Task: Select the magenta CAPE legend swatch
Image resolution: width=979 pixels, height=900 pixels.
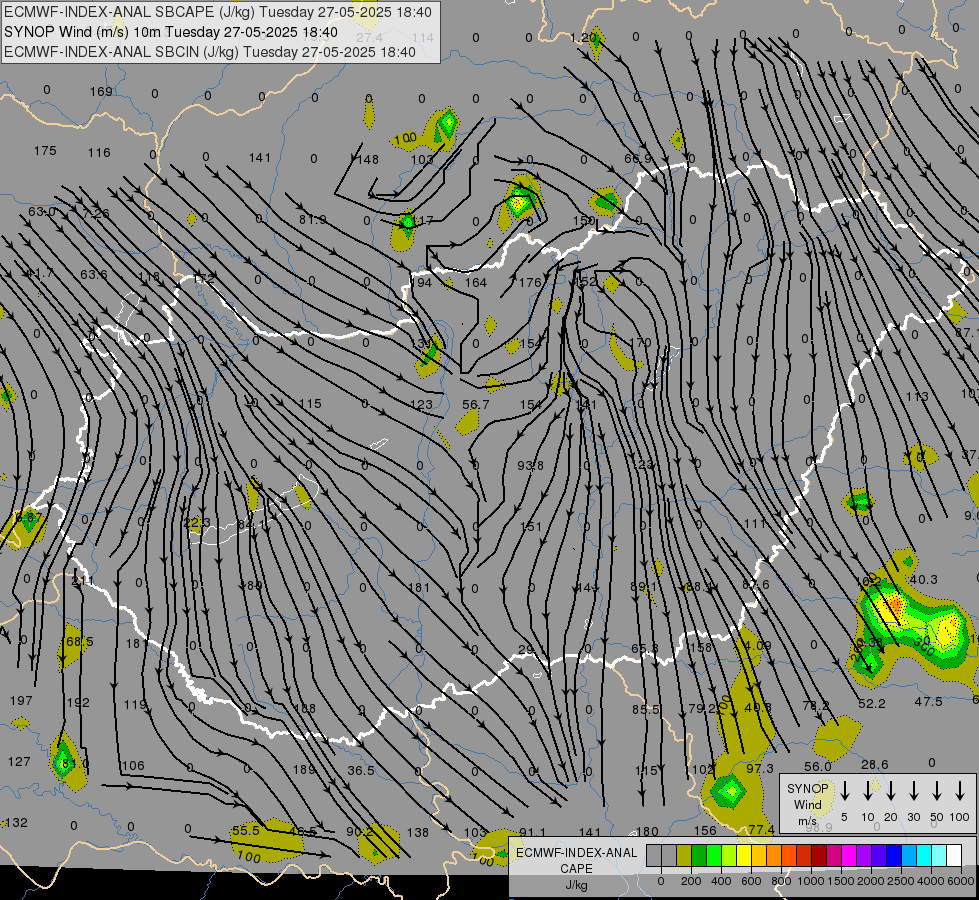Action: 849,856
